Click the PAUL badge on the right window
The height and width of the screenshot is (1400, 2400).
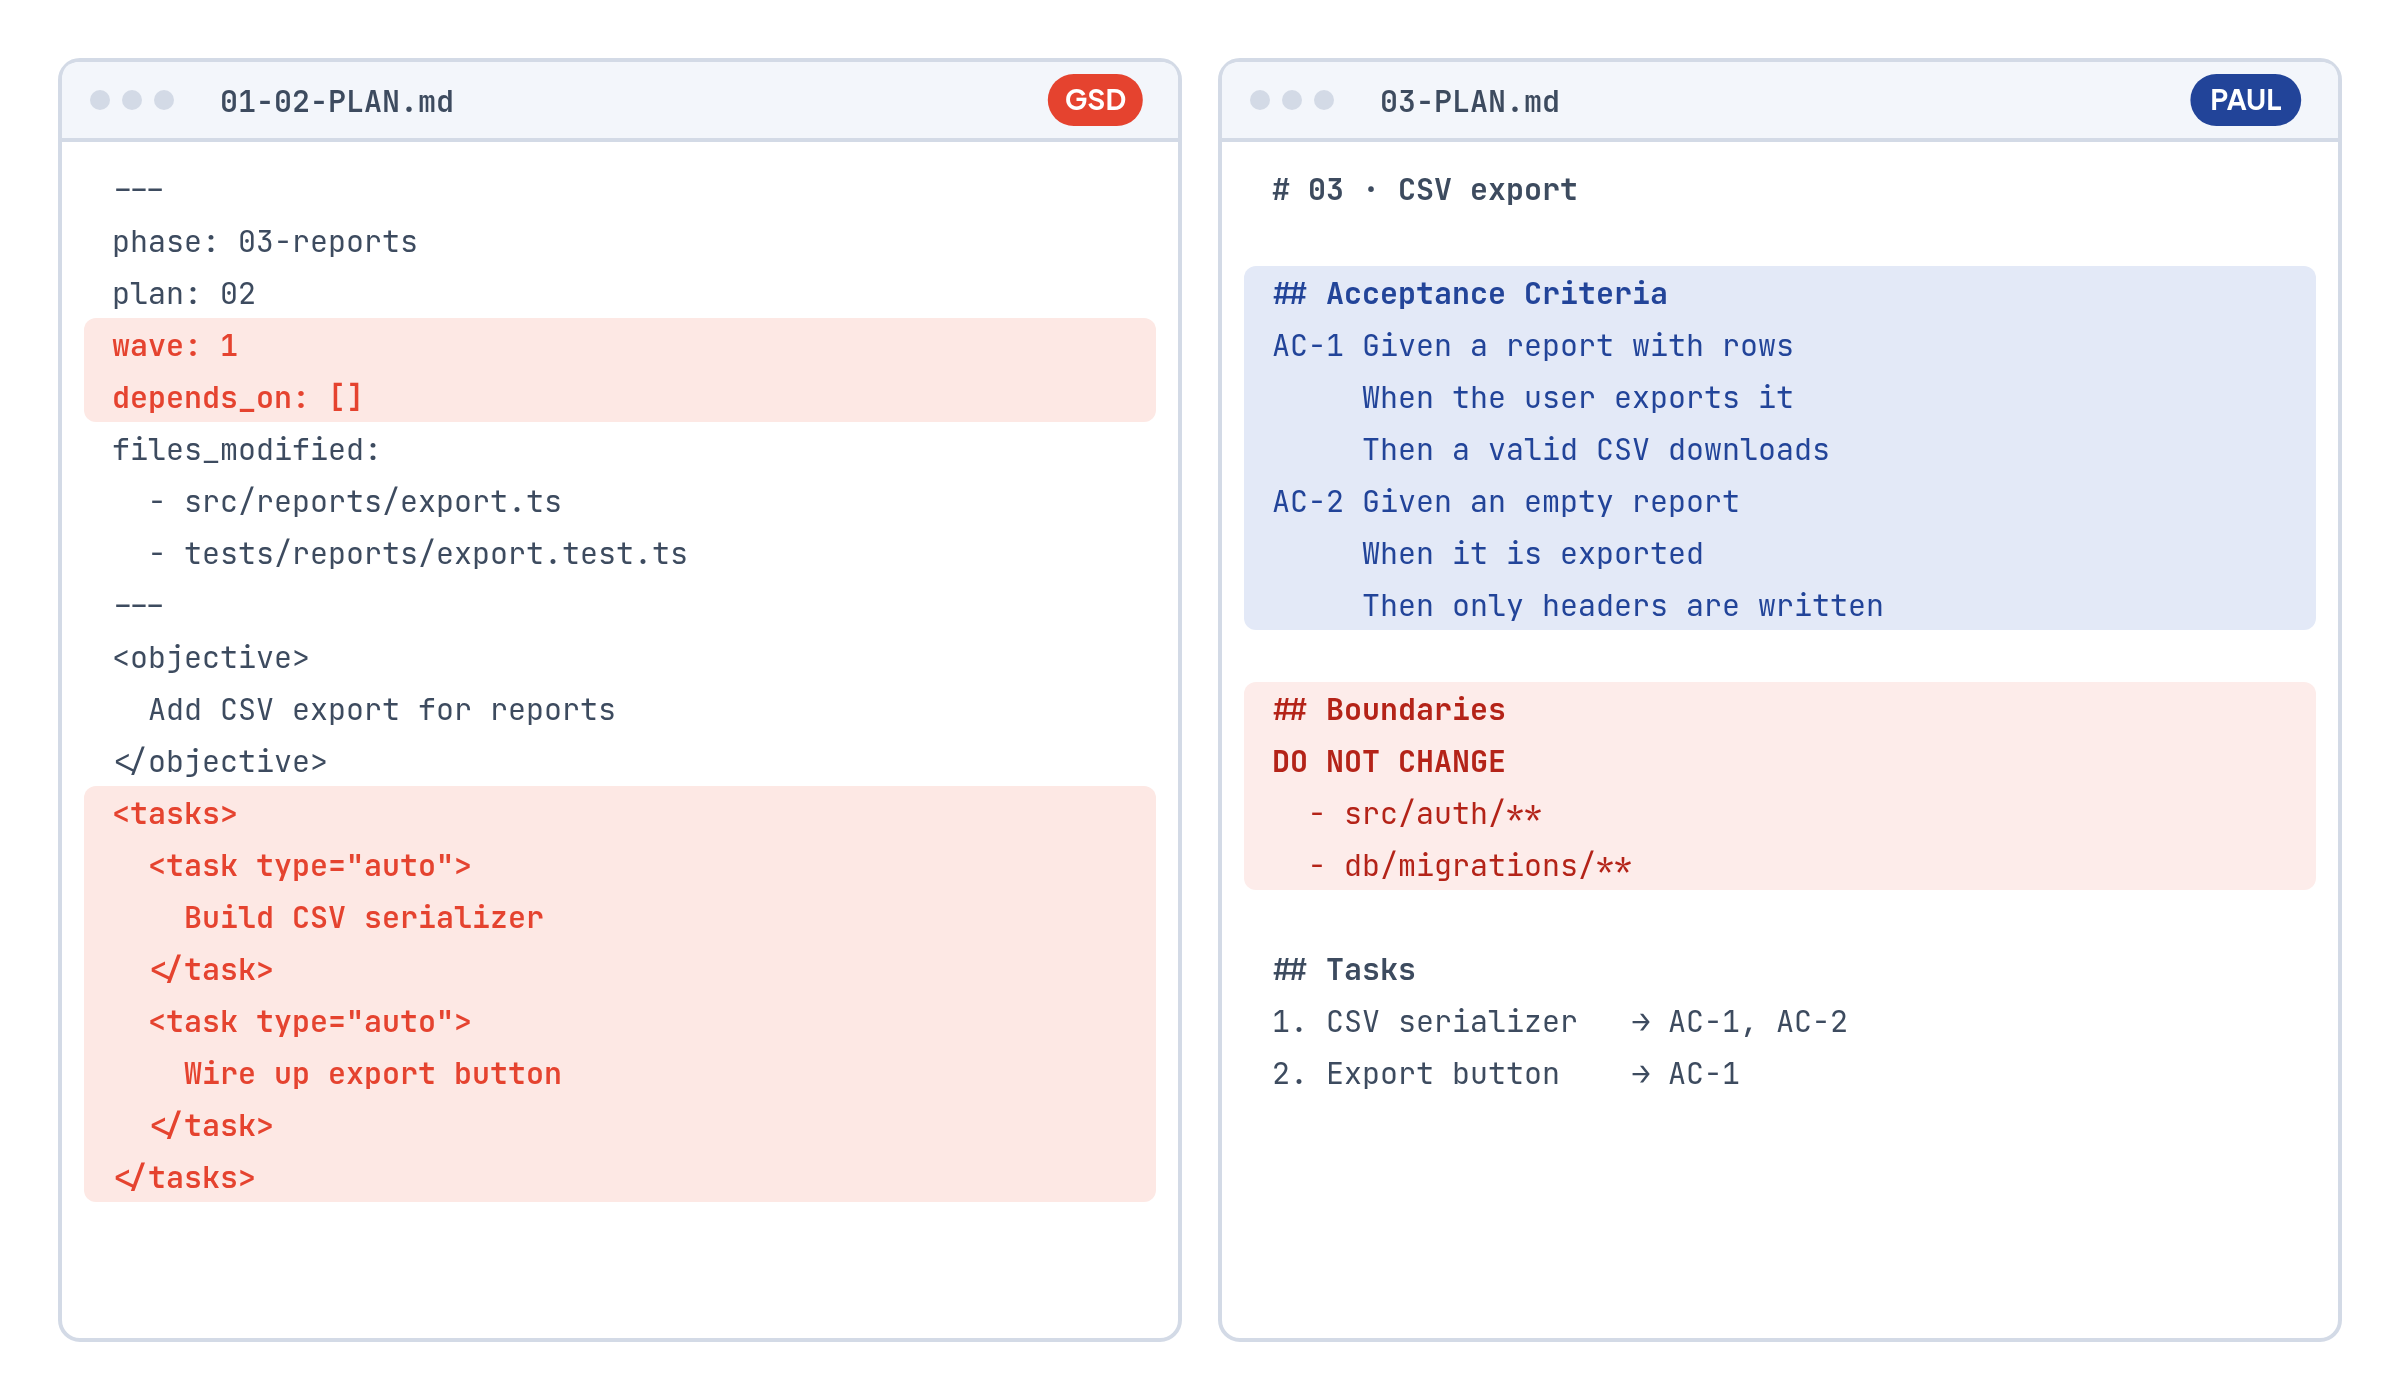(x=2245, y=100)
